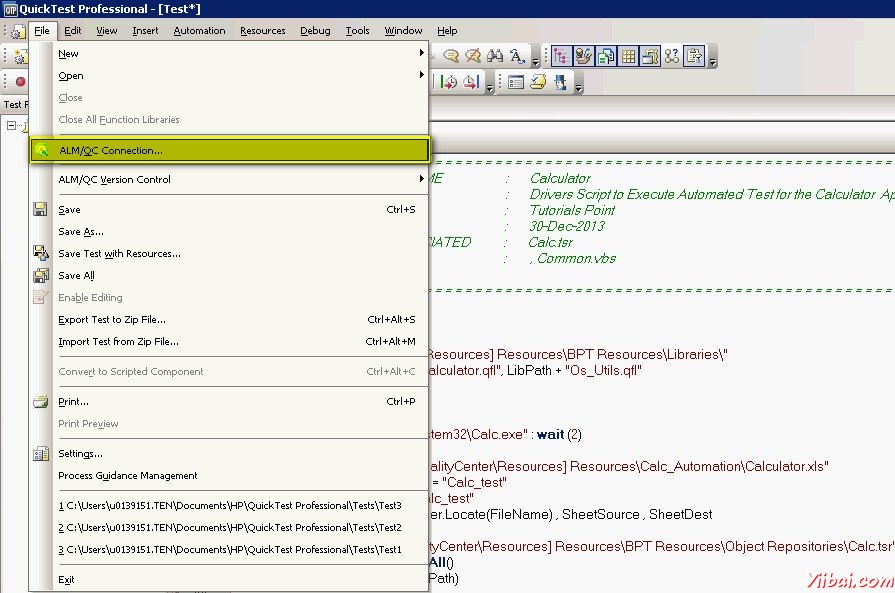Click the yellow sticky note toolbar icon
Screen dimensions: 895x593
pos(537,82)
